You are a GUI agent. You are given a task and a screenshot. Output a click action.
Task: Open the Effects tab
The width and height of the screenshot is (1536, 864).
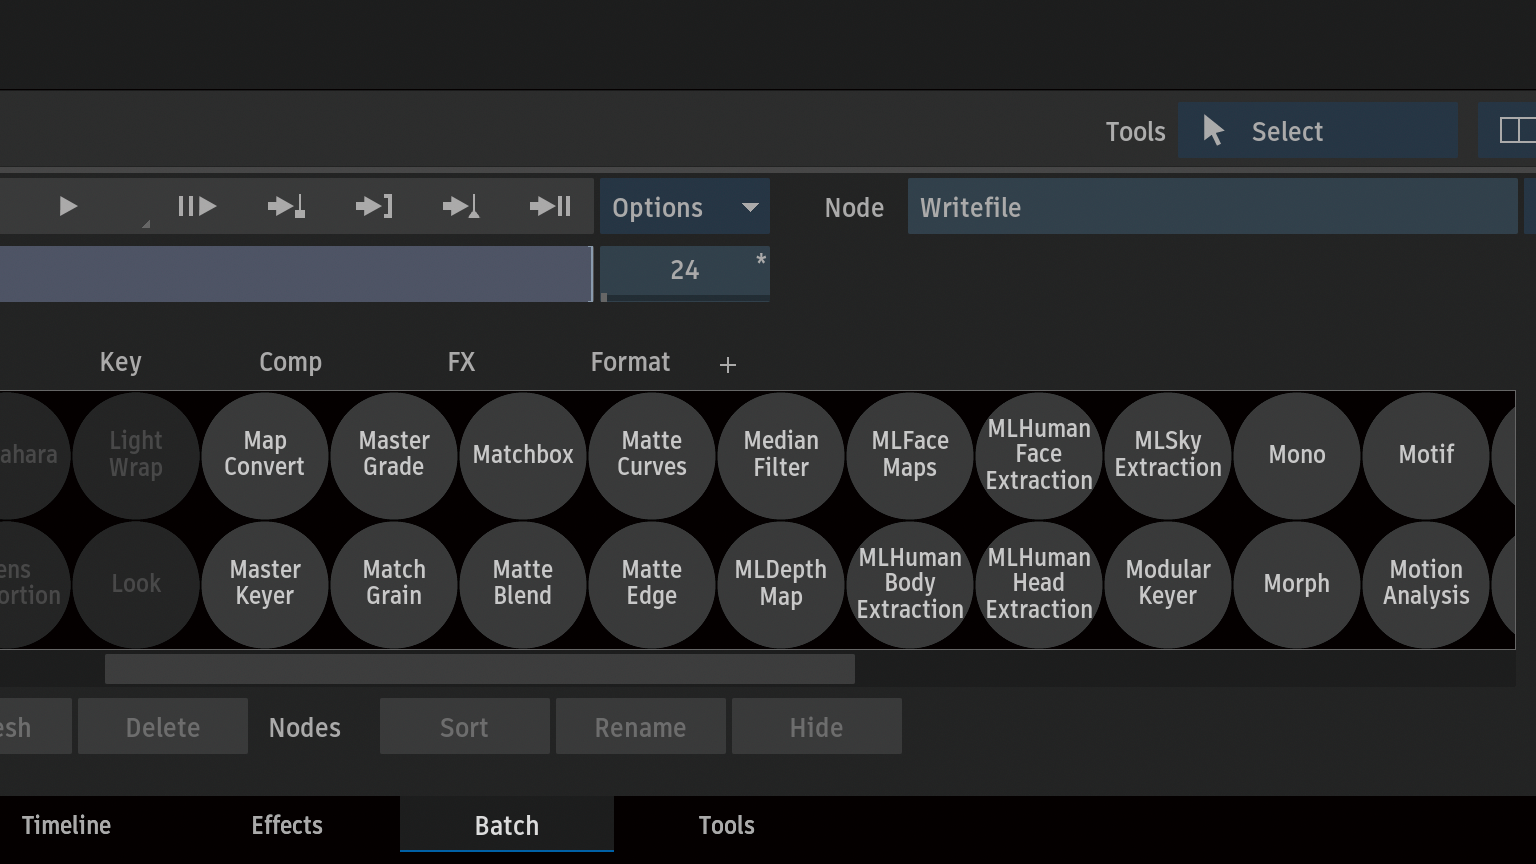pos(287,825)
